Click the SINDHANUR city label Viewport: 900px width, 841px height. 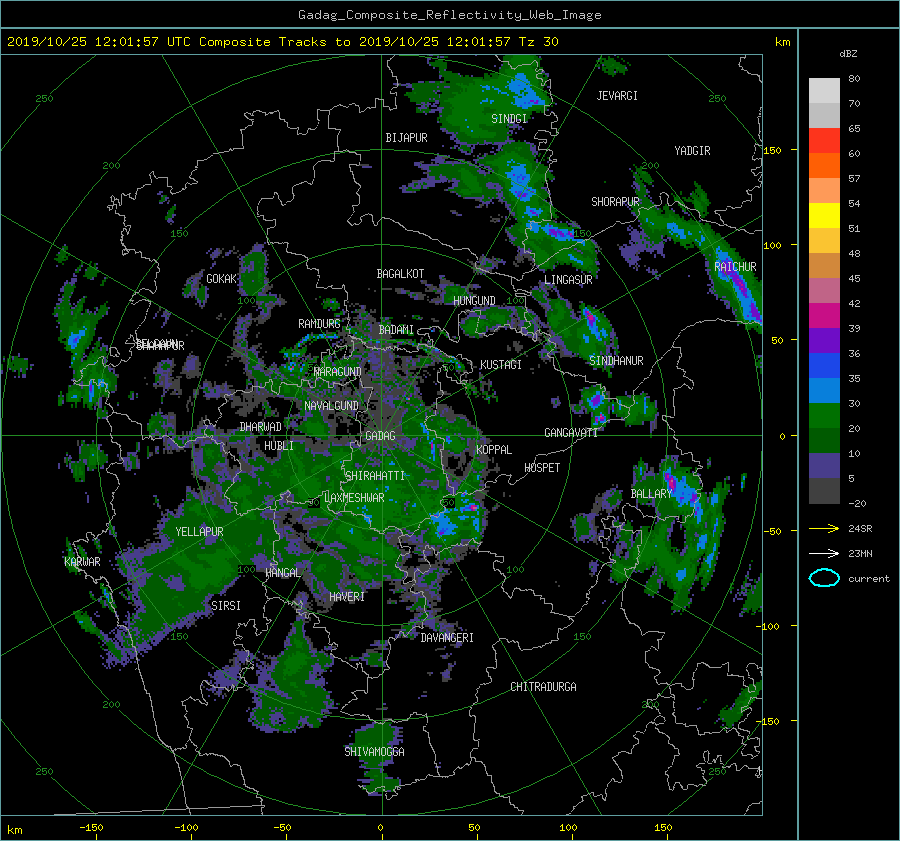click(616, 361)
